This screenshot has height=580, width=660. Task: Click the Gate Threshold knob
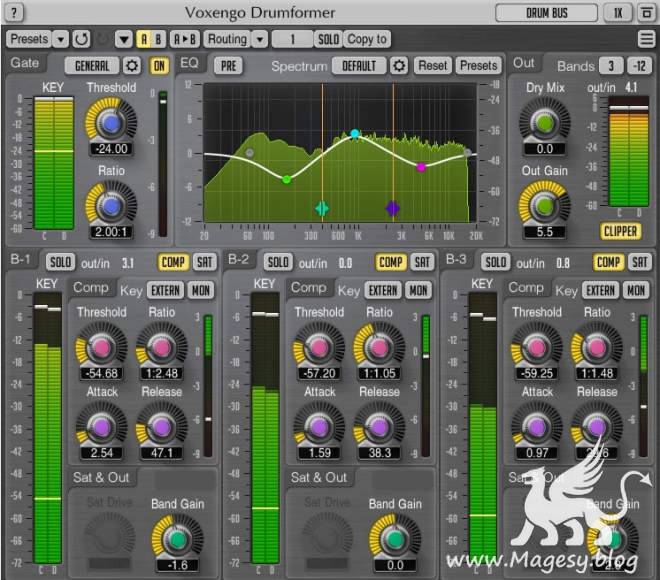[x=111, y=122]
